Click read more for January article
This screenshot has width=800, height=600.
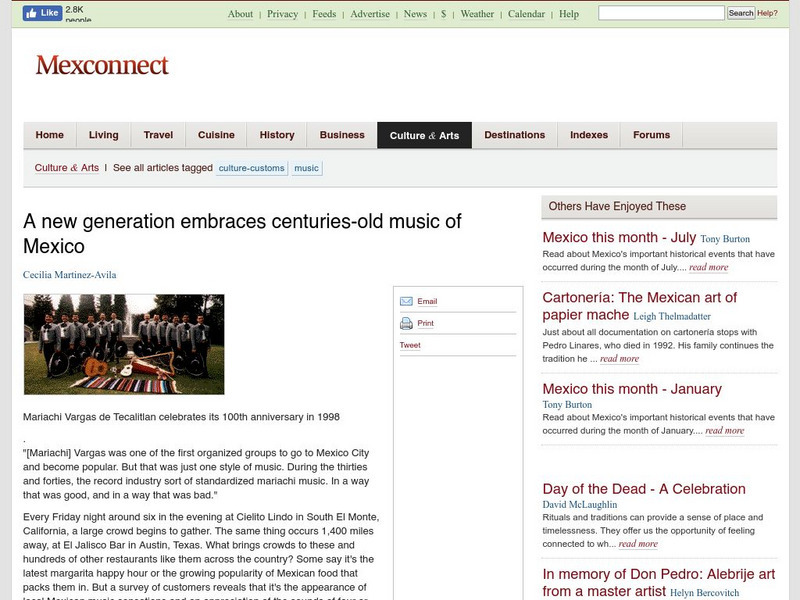point(724,431)
